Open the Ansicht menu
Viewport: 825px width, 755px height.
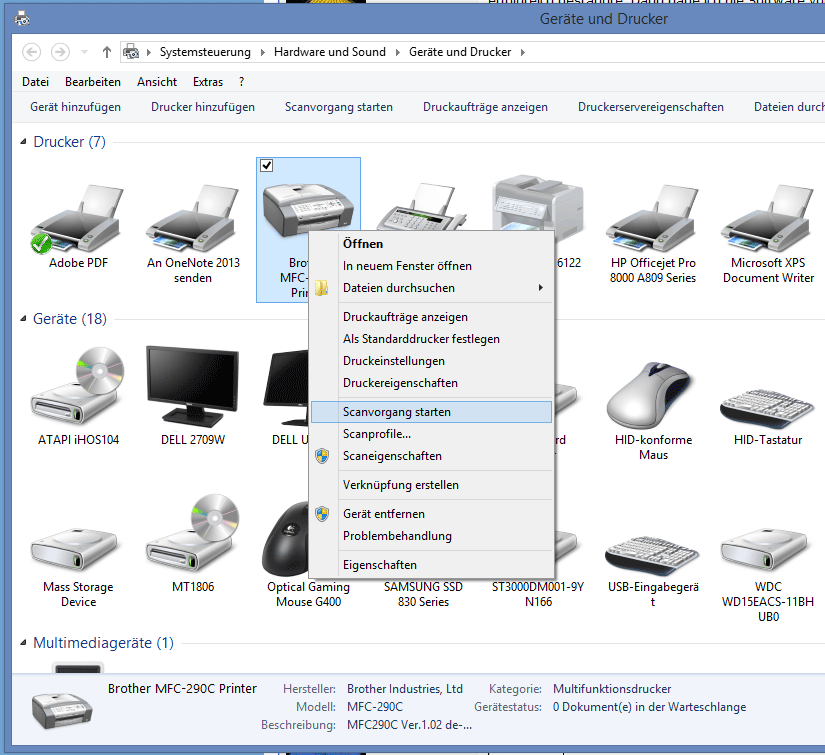[157, 82]
